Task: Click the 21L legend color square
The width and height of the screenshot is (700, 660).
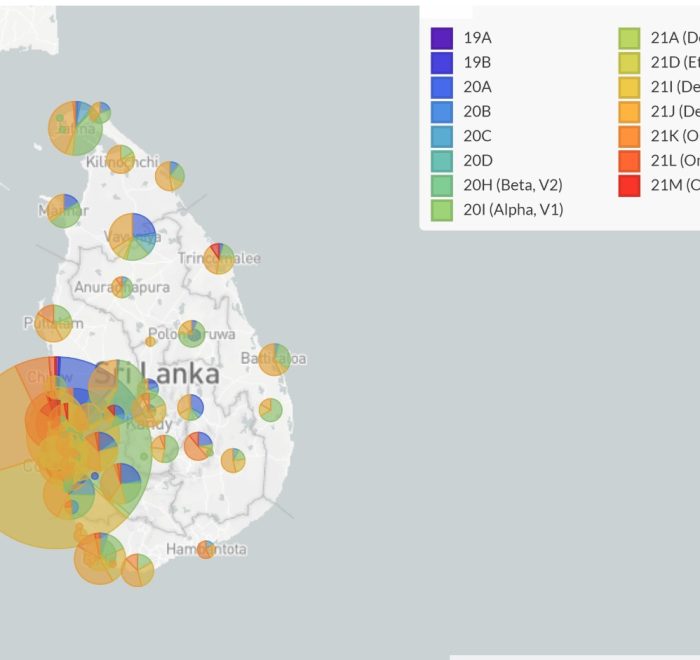Action: (629, 160)
